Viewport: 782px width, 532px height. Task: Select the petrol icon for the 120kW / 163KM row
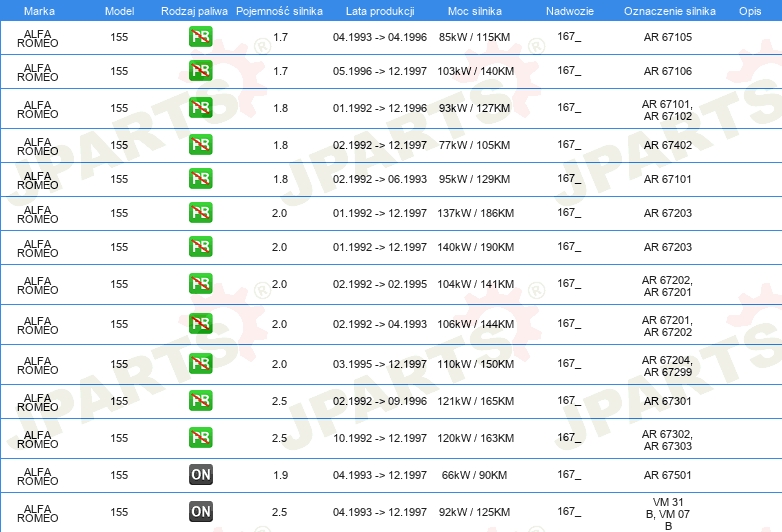200,437
